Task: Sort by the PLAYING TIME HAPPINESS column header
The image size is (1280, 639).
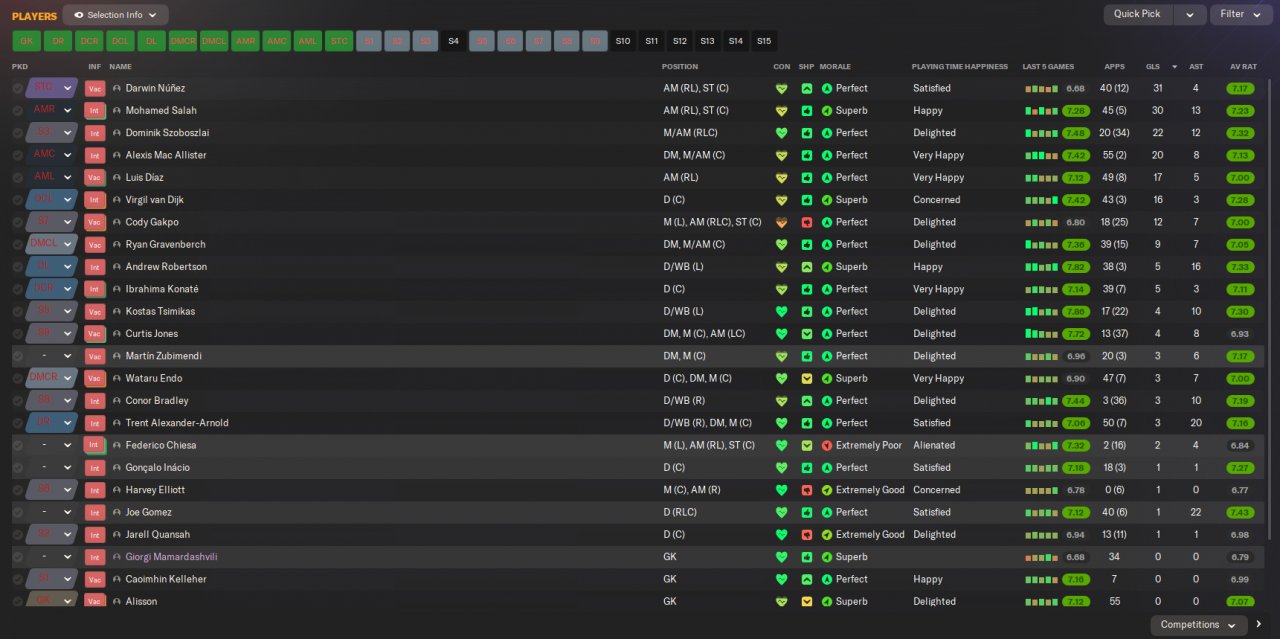Action: [960, 66]
